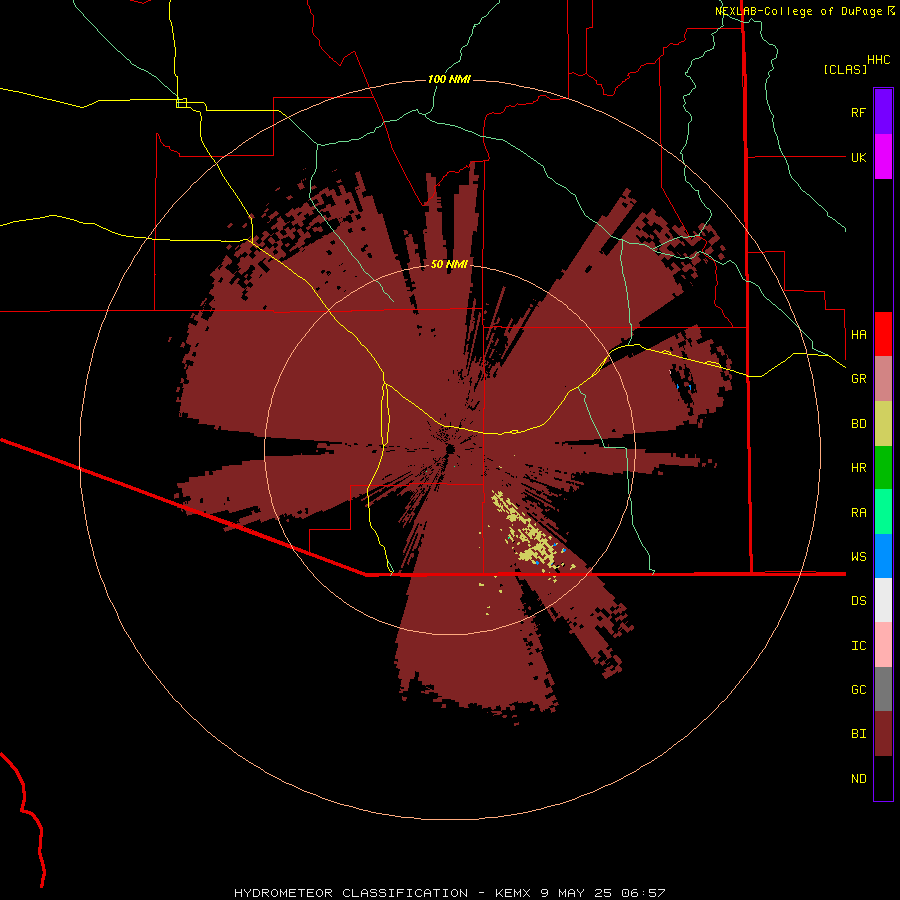Click the 50 NMI range ring label

(449, 264)
